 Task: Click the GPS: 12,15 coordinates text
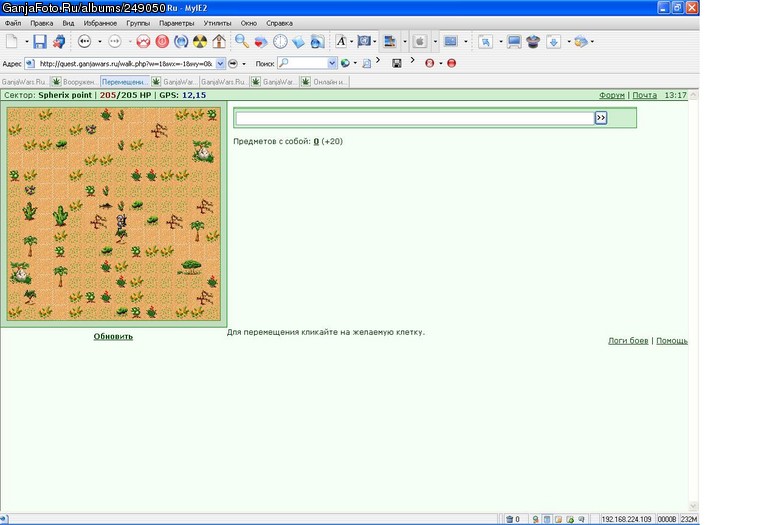pyautogui.click(x=183, y=95)
